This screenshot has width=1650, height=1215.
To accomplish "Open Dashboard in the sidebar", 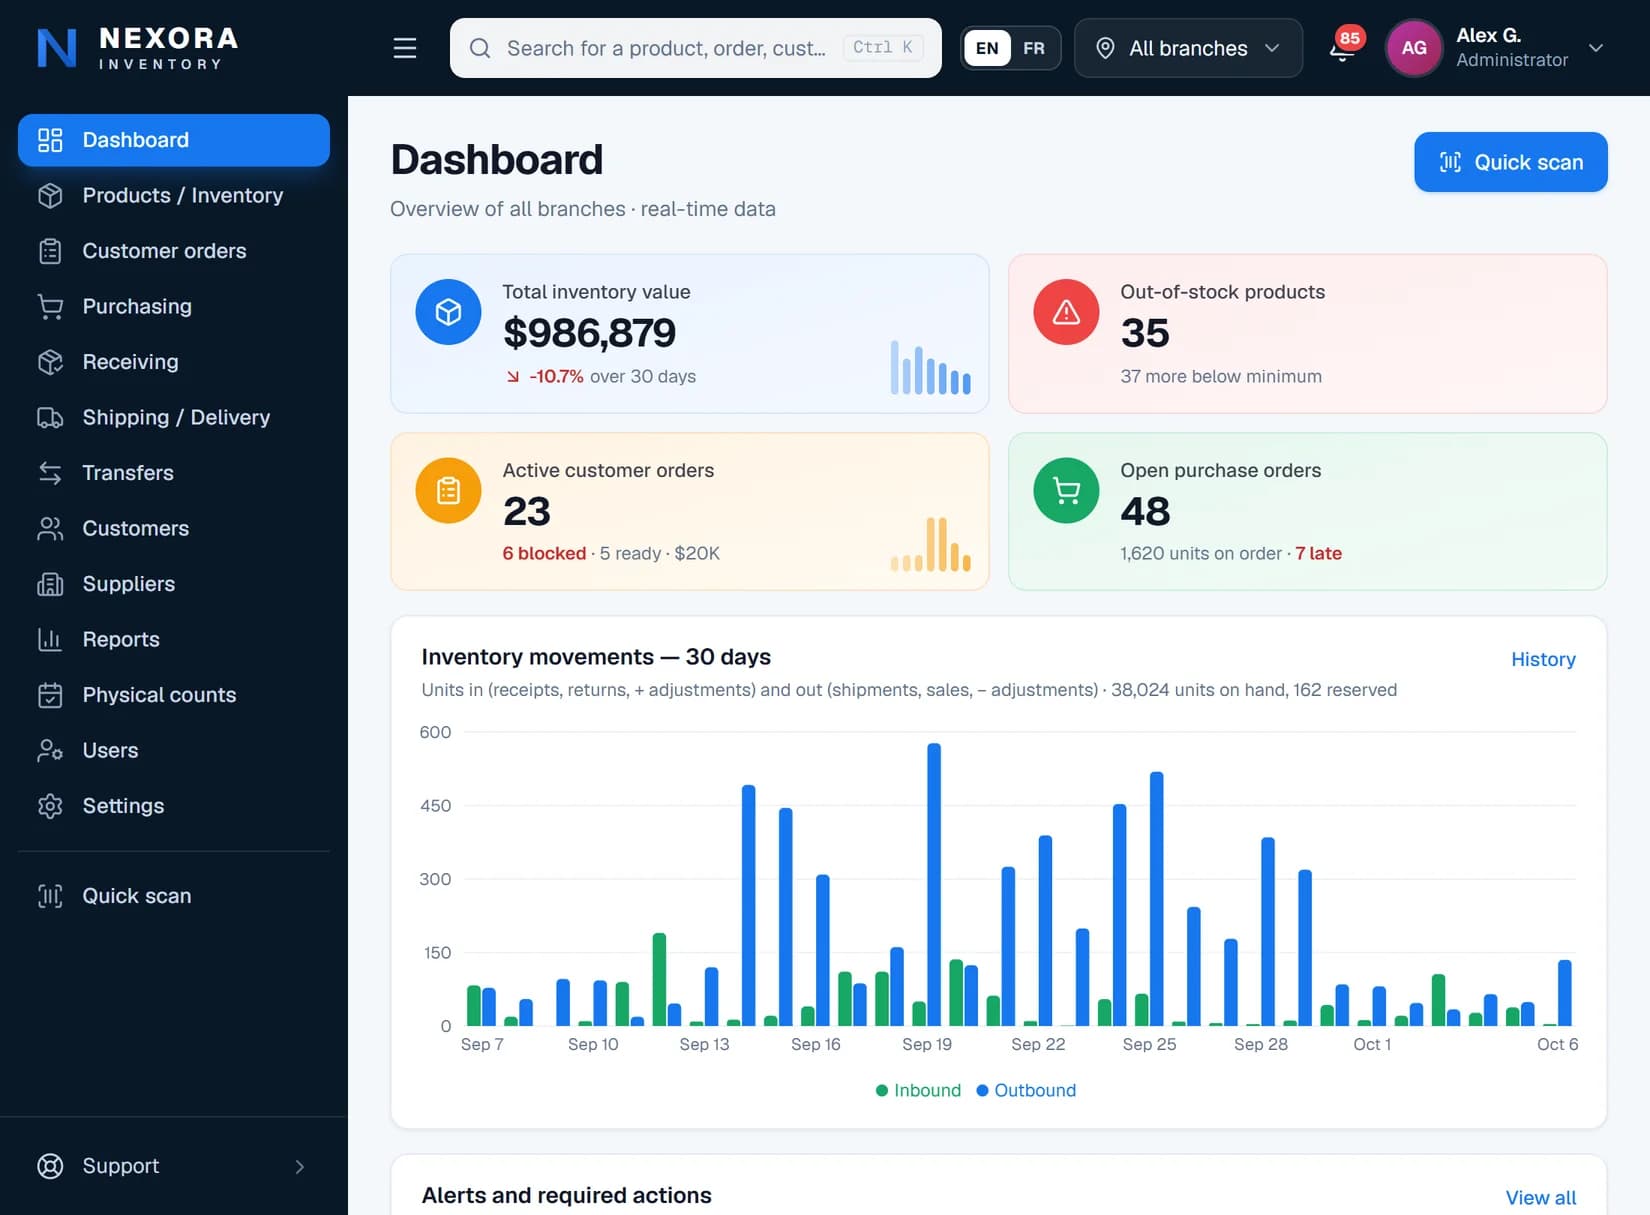I will coord(174,140).
